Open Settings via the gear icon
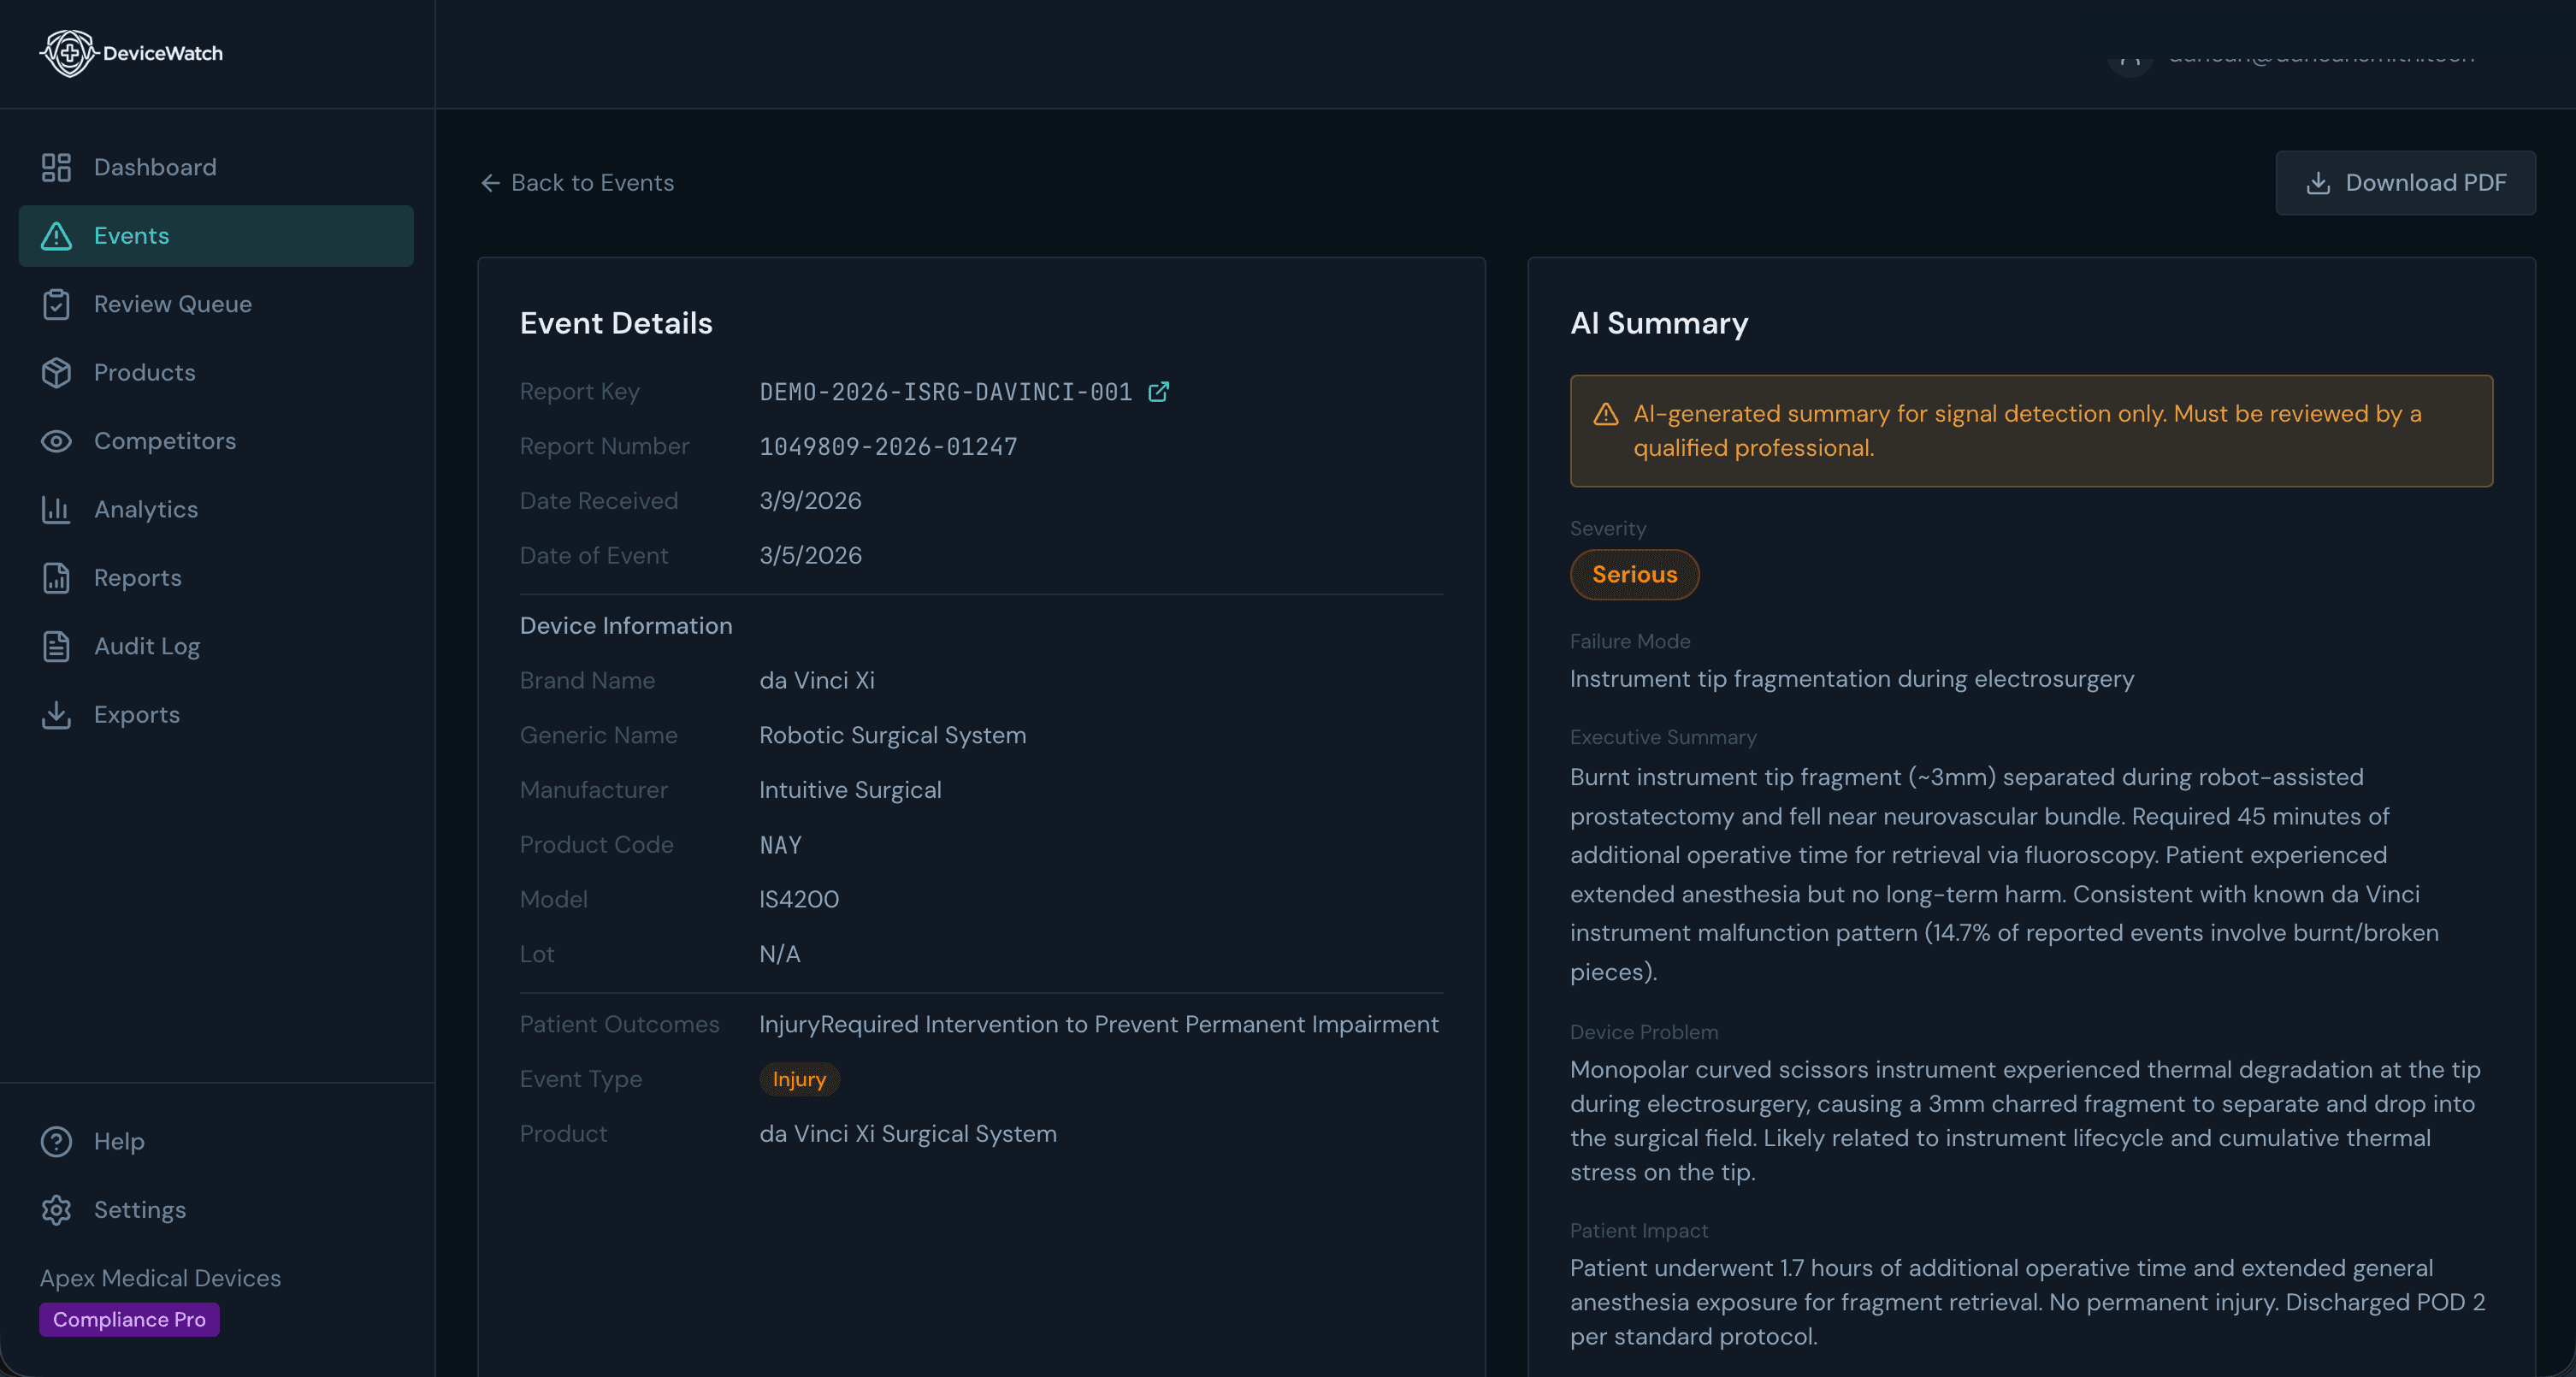The image size is (2576, 1377). 57,1210
